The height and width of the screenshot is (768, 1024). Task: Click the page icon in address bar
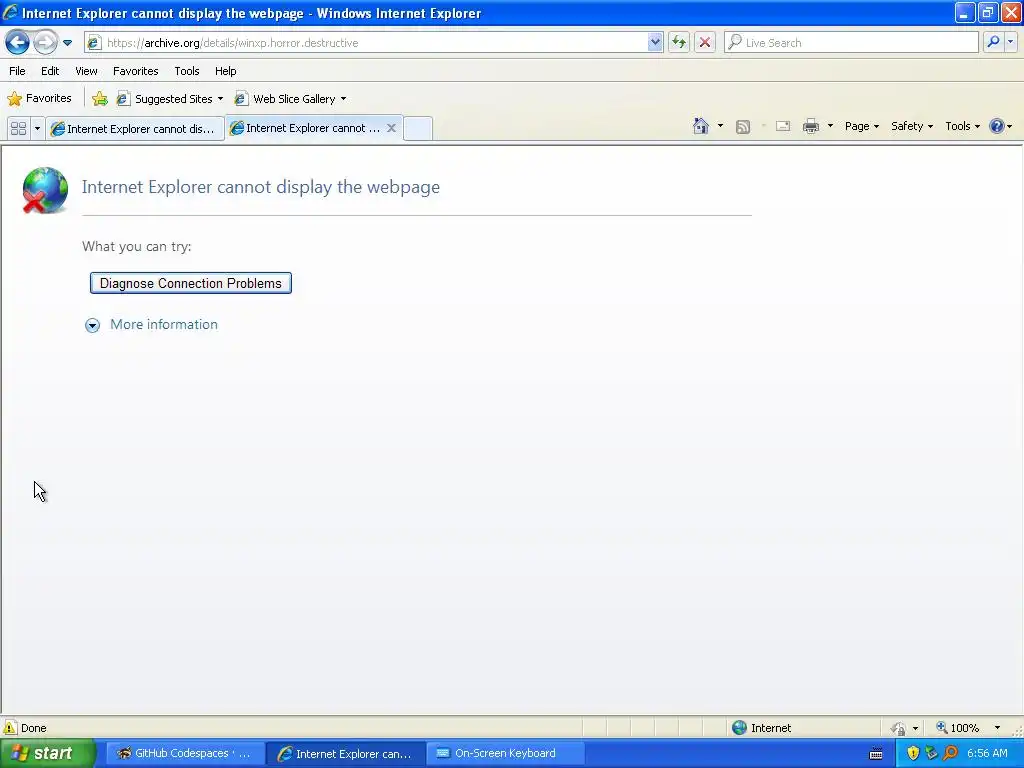click(94, 43)
